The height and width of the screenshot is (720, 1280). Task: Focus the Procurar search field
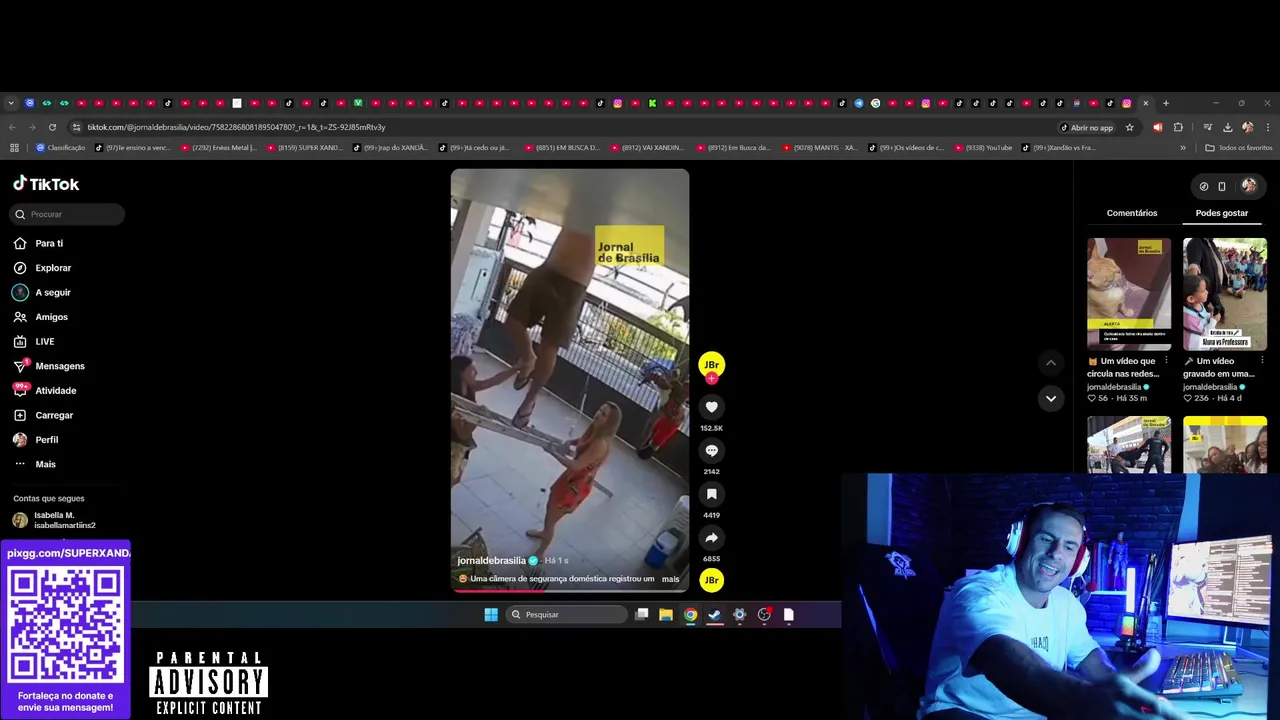click(68, 214)
